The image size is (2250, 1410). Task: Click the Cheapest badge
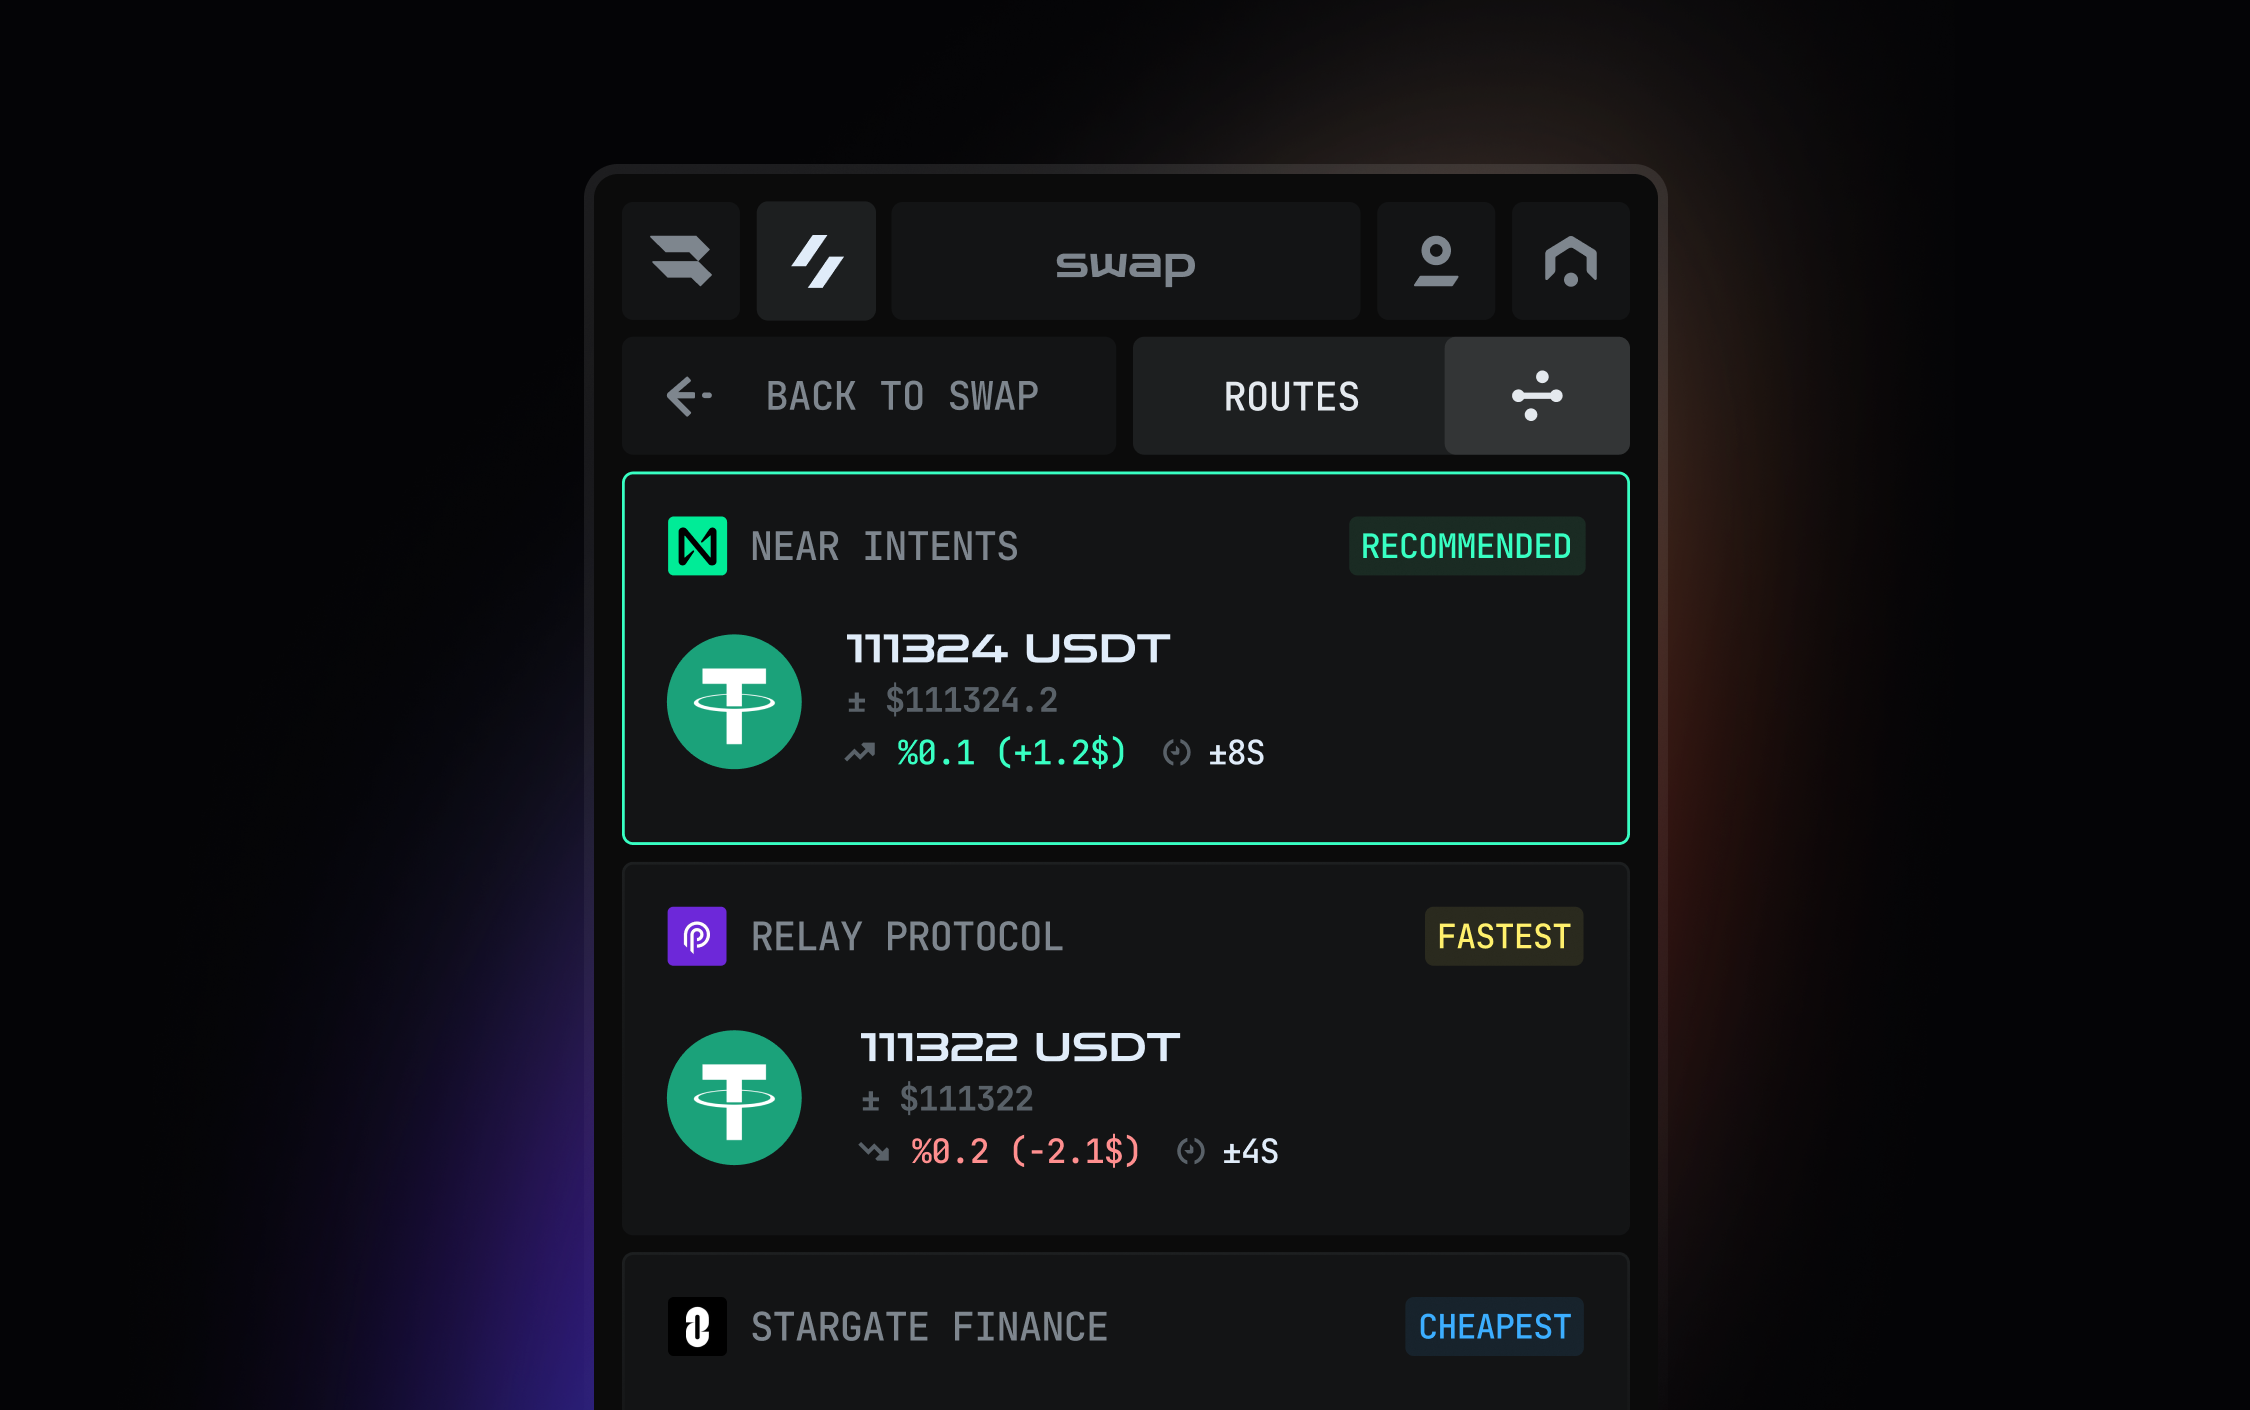click(1494, 1327)
